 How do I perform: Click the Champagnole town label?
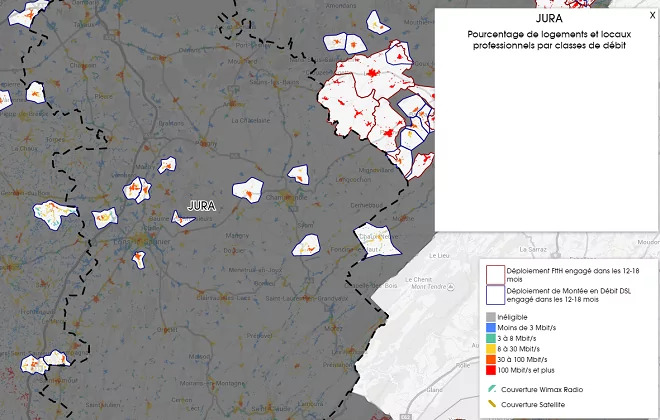pyautogui.click(x=286, y=197)
